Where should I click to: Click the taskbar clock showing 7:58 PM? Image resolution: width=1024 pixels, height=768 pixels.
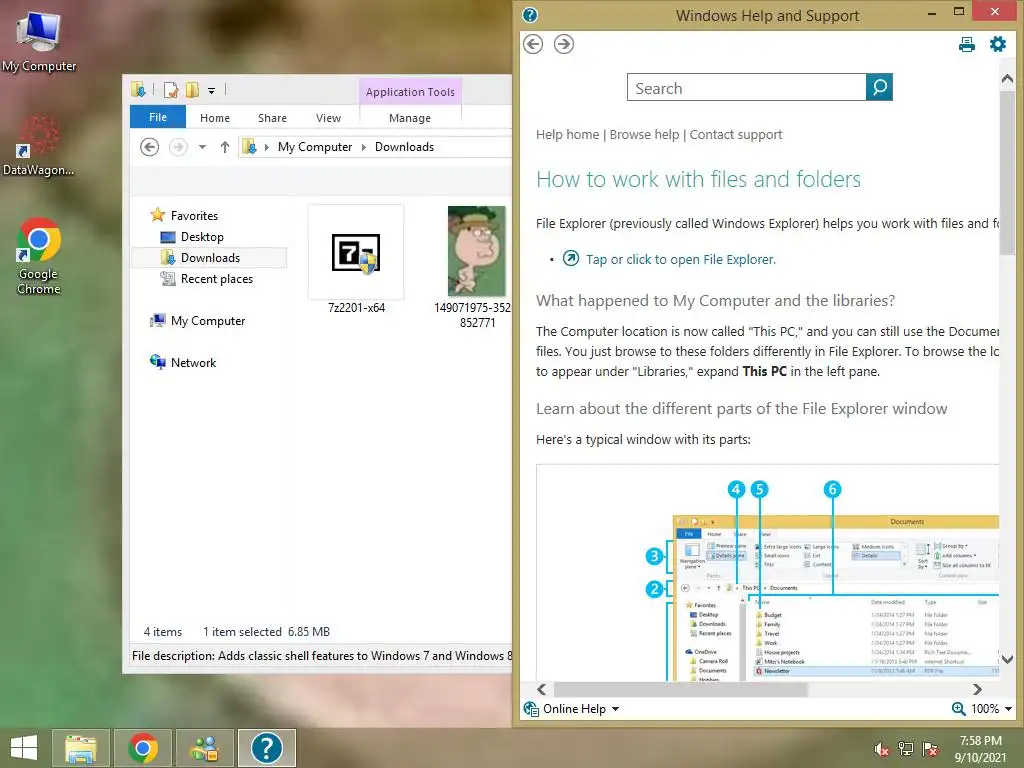[x=980, y=741]
